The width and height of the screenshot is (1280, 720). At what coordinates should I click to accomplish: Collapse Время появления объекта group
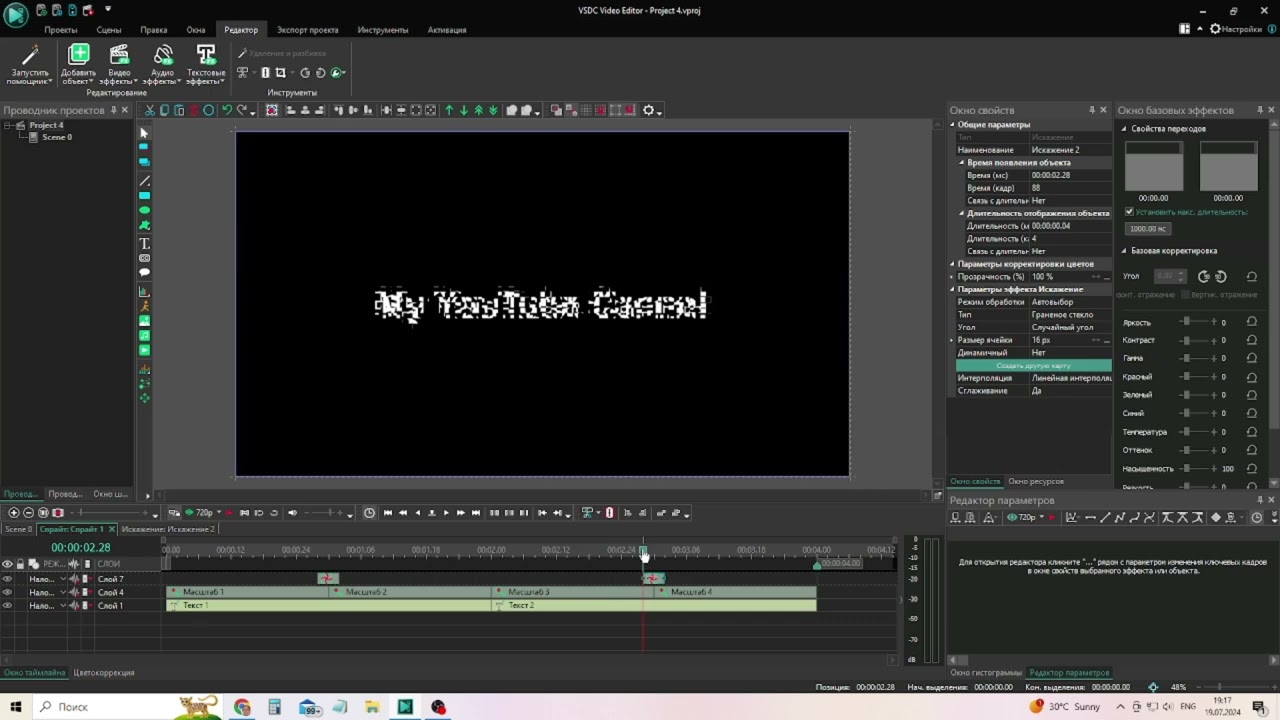click(962, 162)
